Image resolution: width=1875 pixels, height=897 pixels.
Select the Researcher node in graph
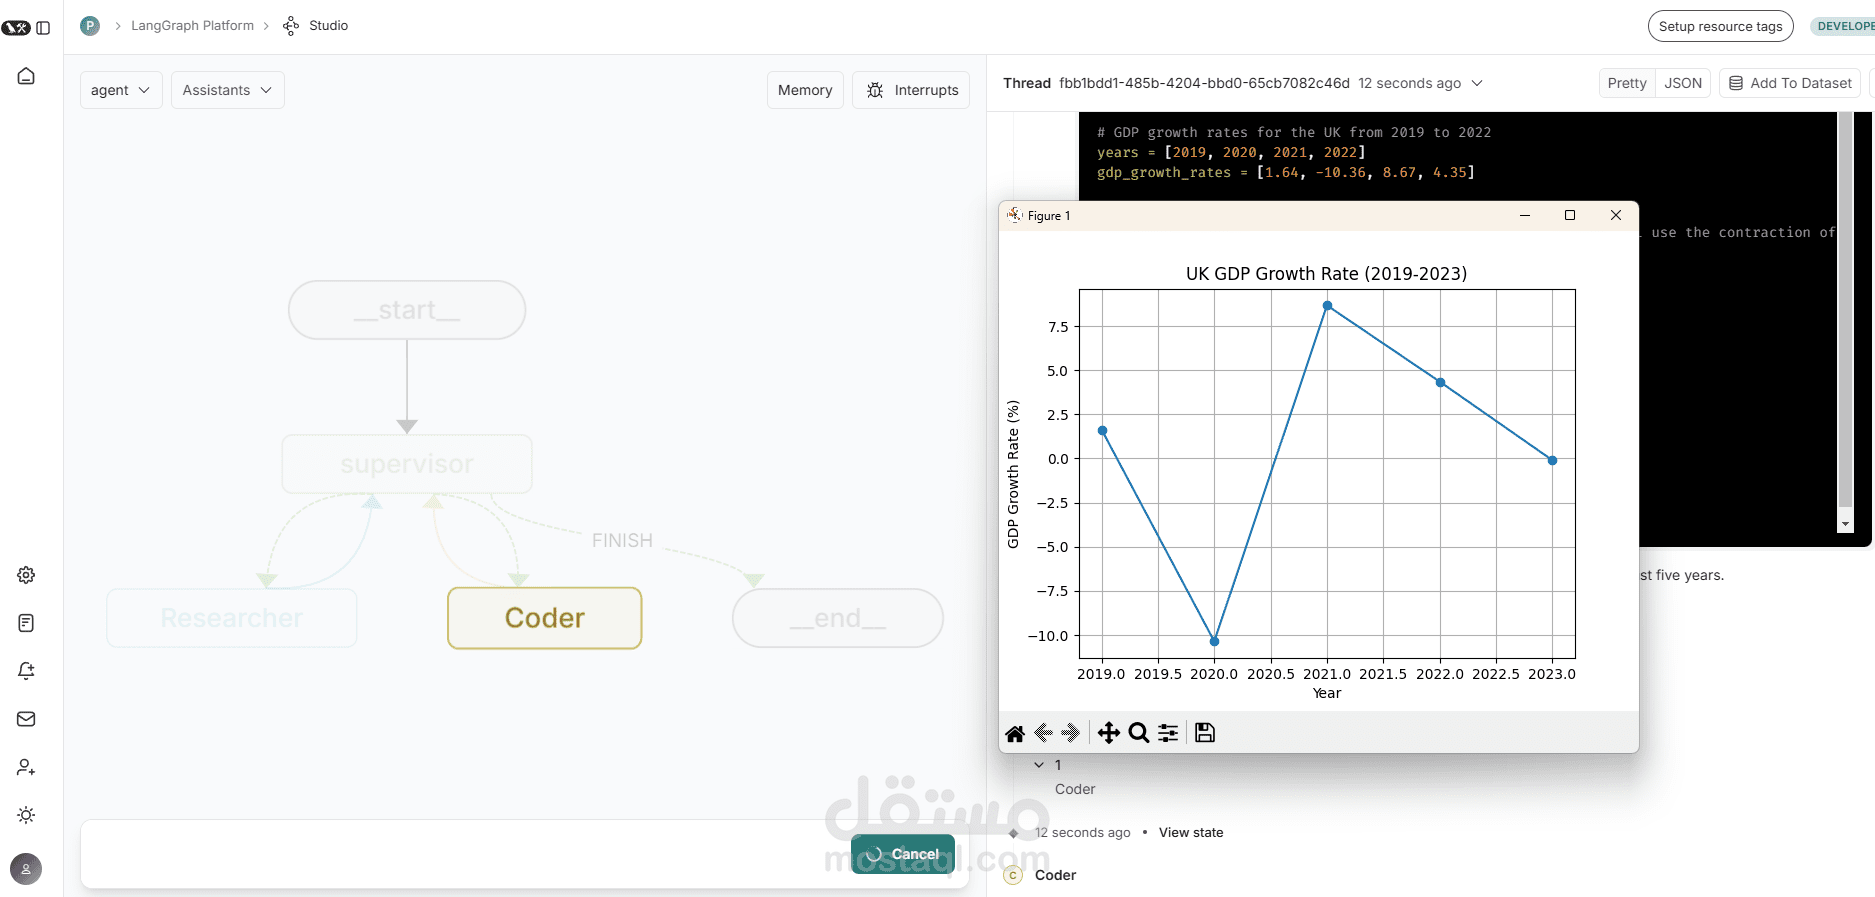[x=232, y=618]
